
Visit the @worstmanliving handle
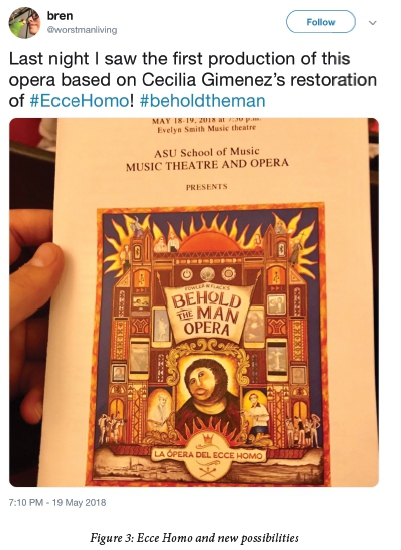pyautogui.click(x=82, y=30)
